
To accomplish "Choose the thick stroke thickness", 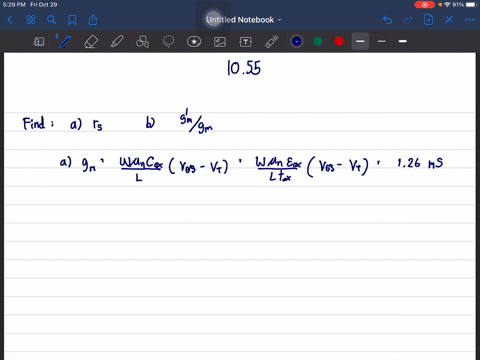I will click(x=403, y=41).
